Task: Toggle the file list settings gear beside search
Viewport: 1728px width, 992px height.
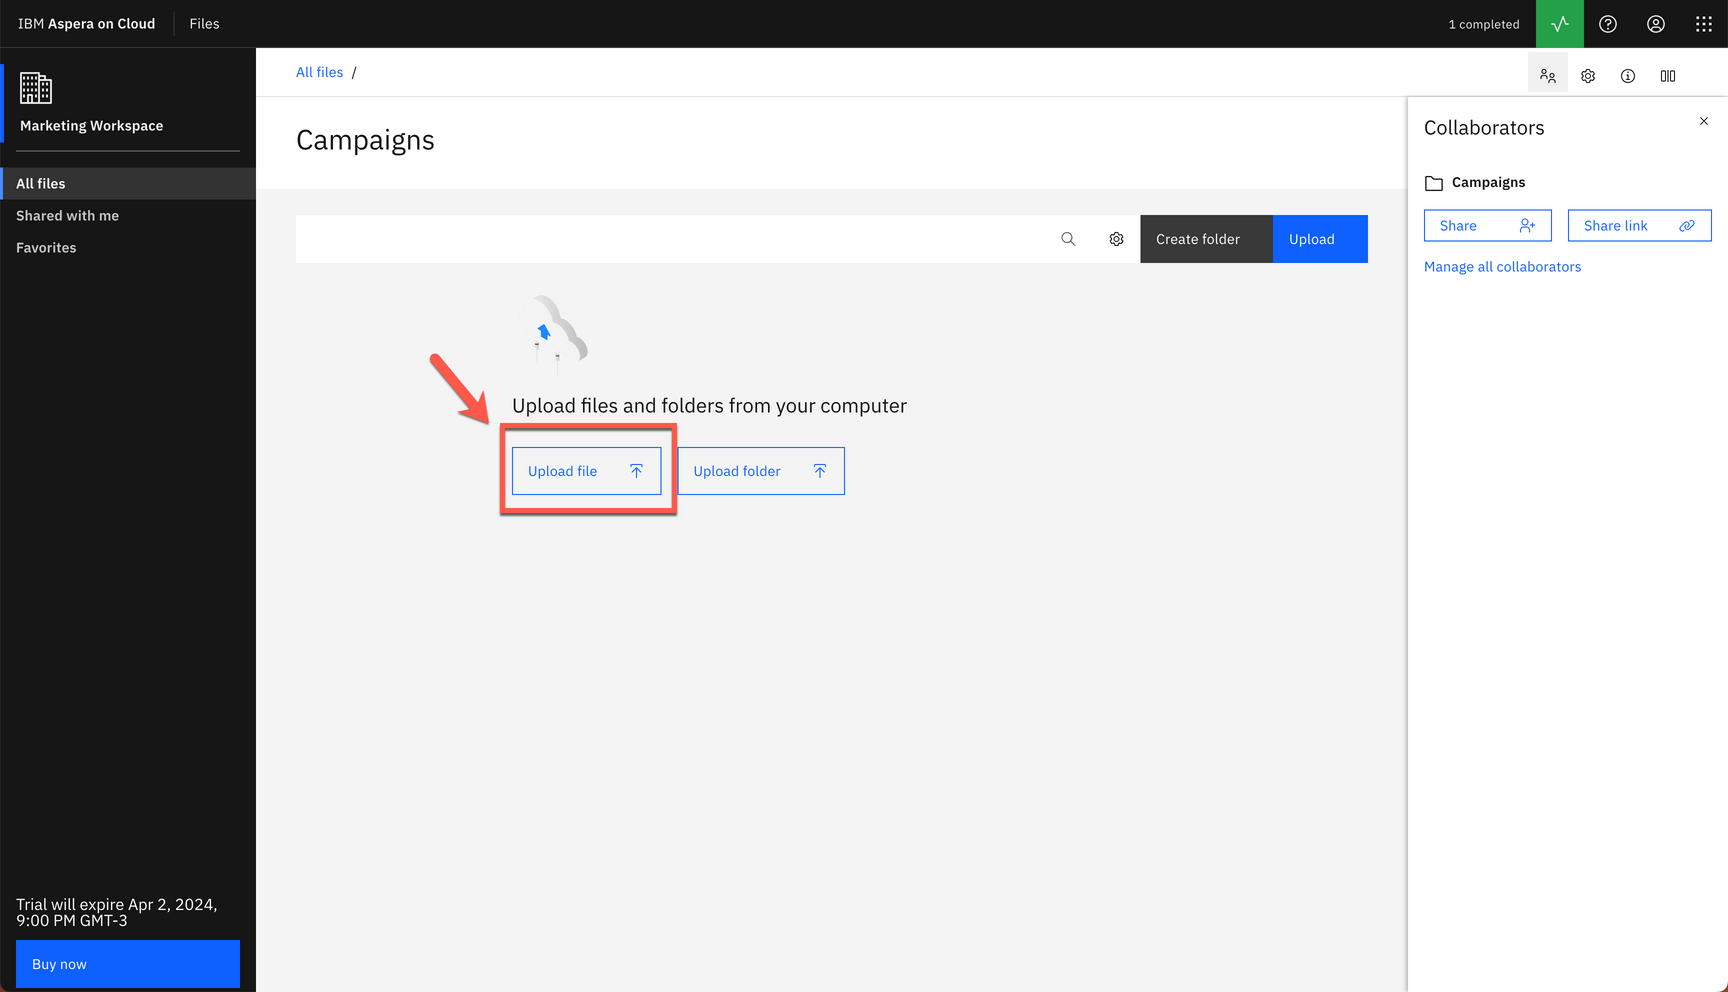Action: [x=1116, y=239]
